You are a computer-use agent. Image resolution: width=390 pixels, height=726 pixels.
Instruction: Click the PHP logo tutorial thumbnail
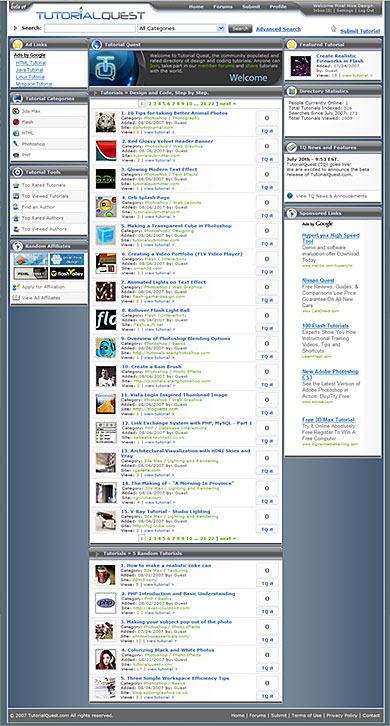point(105,603)
